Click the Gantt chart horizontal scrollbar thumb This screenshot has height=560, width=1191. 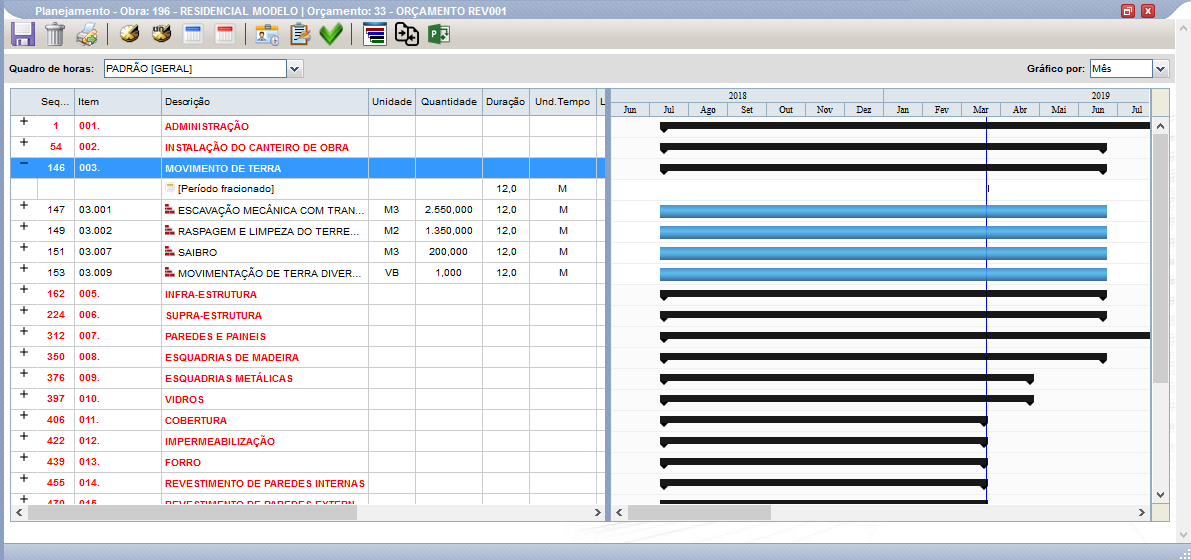tap(700, 513)
